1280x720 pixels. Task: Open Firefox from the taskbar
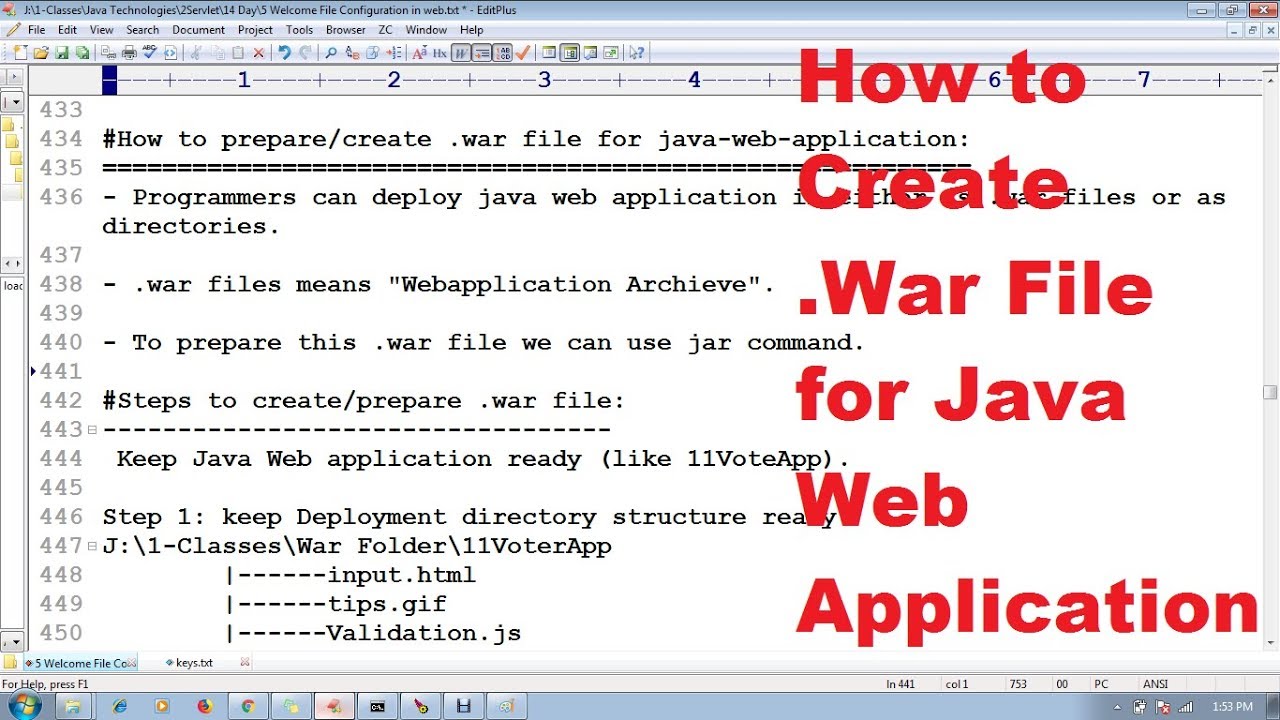click(205, 706)
